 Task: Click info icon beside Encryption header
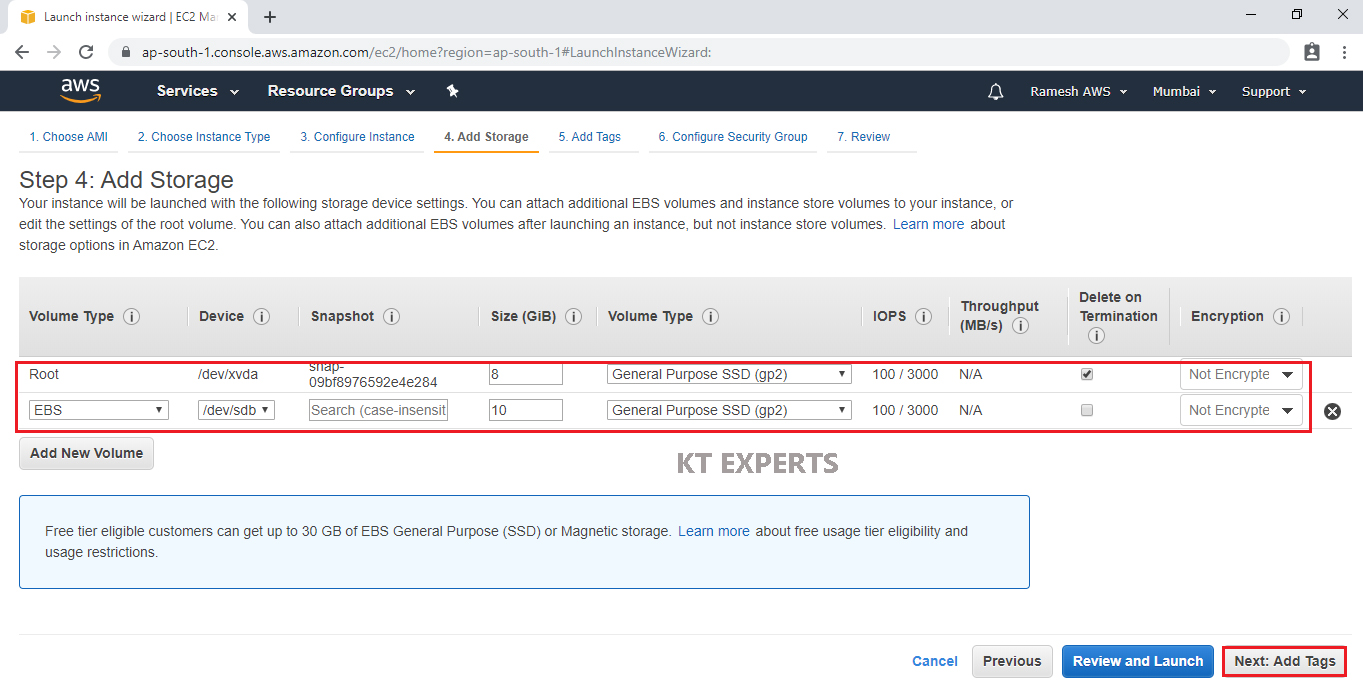1282,316
